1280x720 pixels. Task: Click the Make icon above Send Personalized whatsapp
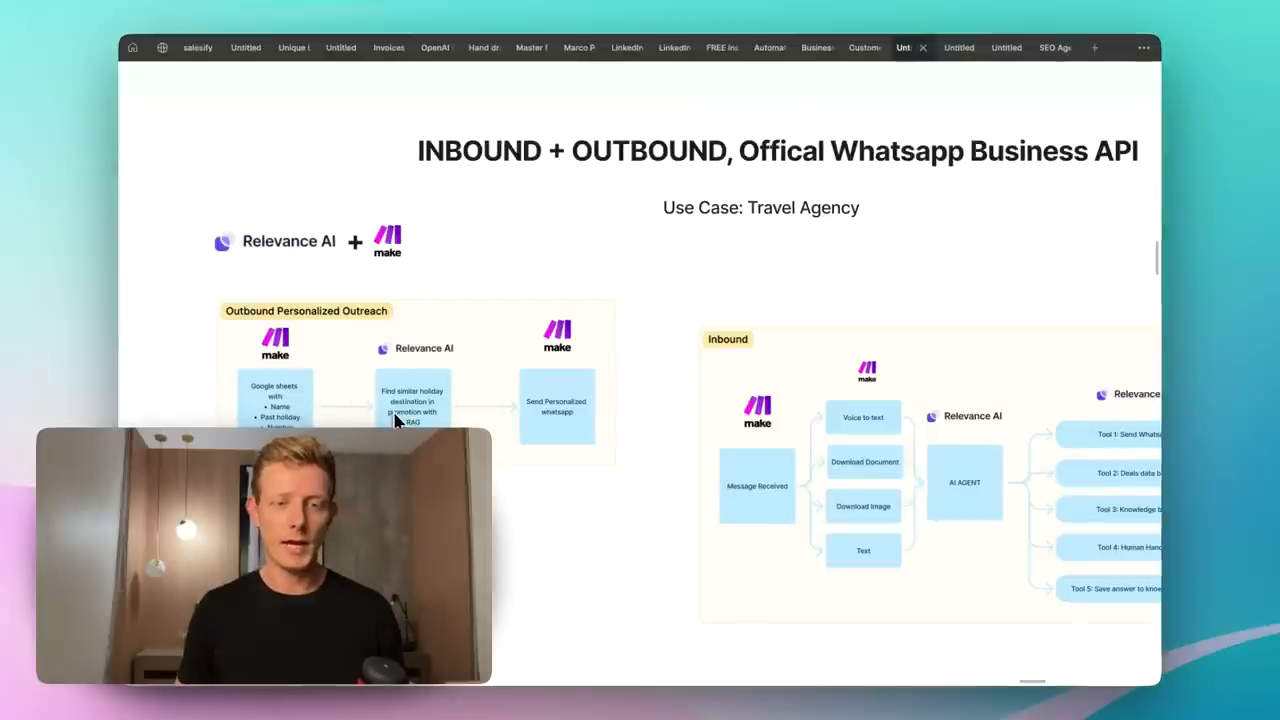[x=557, y=334]
